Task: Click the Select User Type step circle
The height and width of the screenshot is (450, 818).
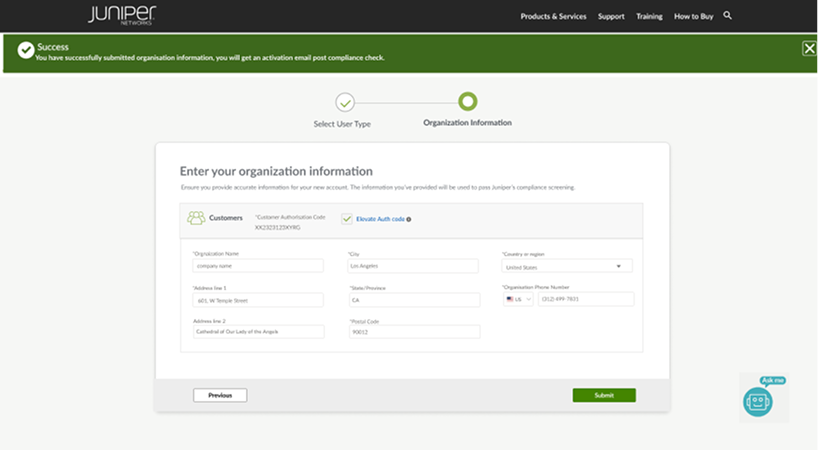Action: coord(345,103)
